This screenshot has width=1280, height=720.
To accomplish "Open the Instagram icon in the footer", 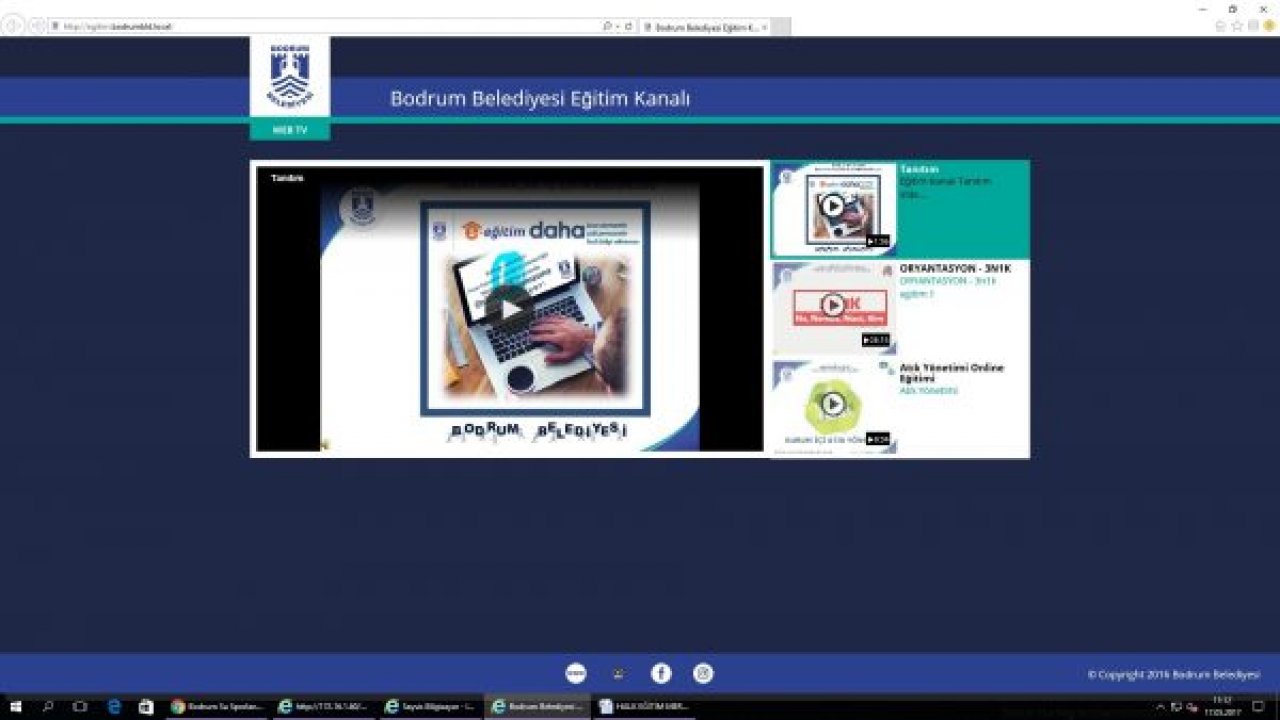I will click(704, 673).
